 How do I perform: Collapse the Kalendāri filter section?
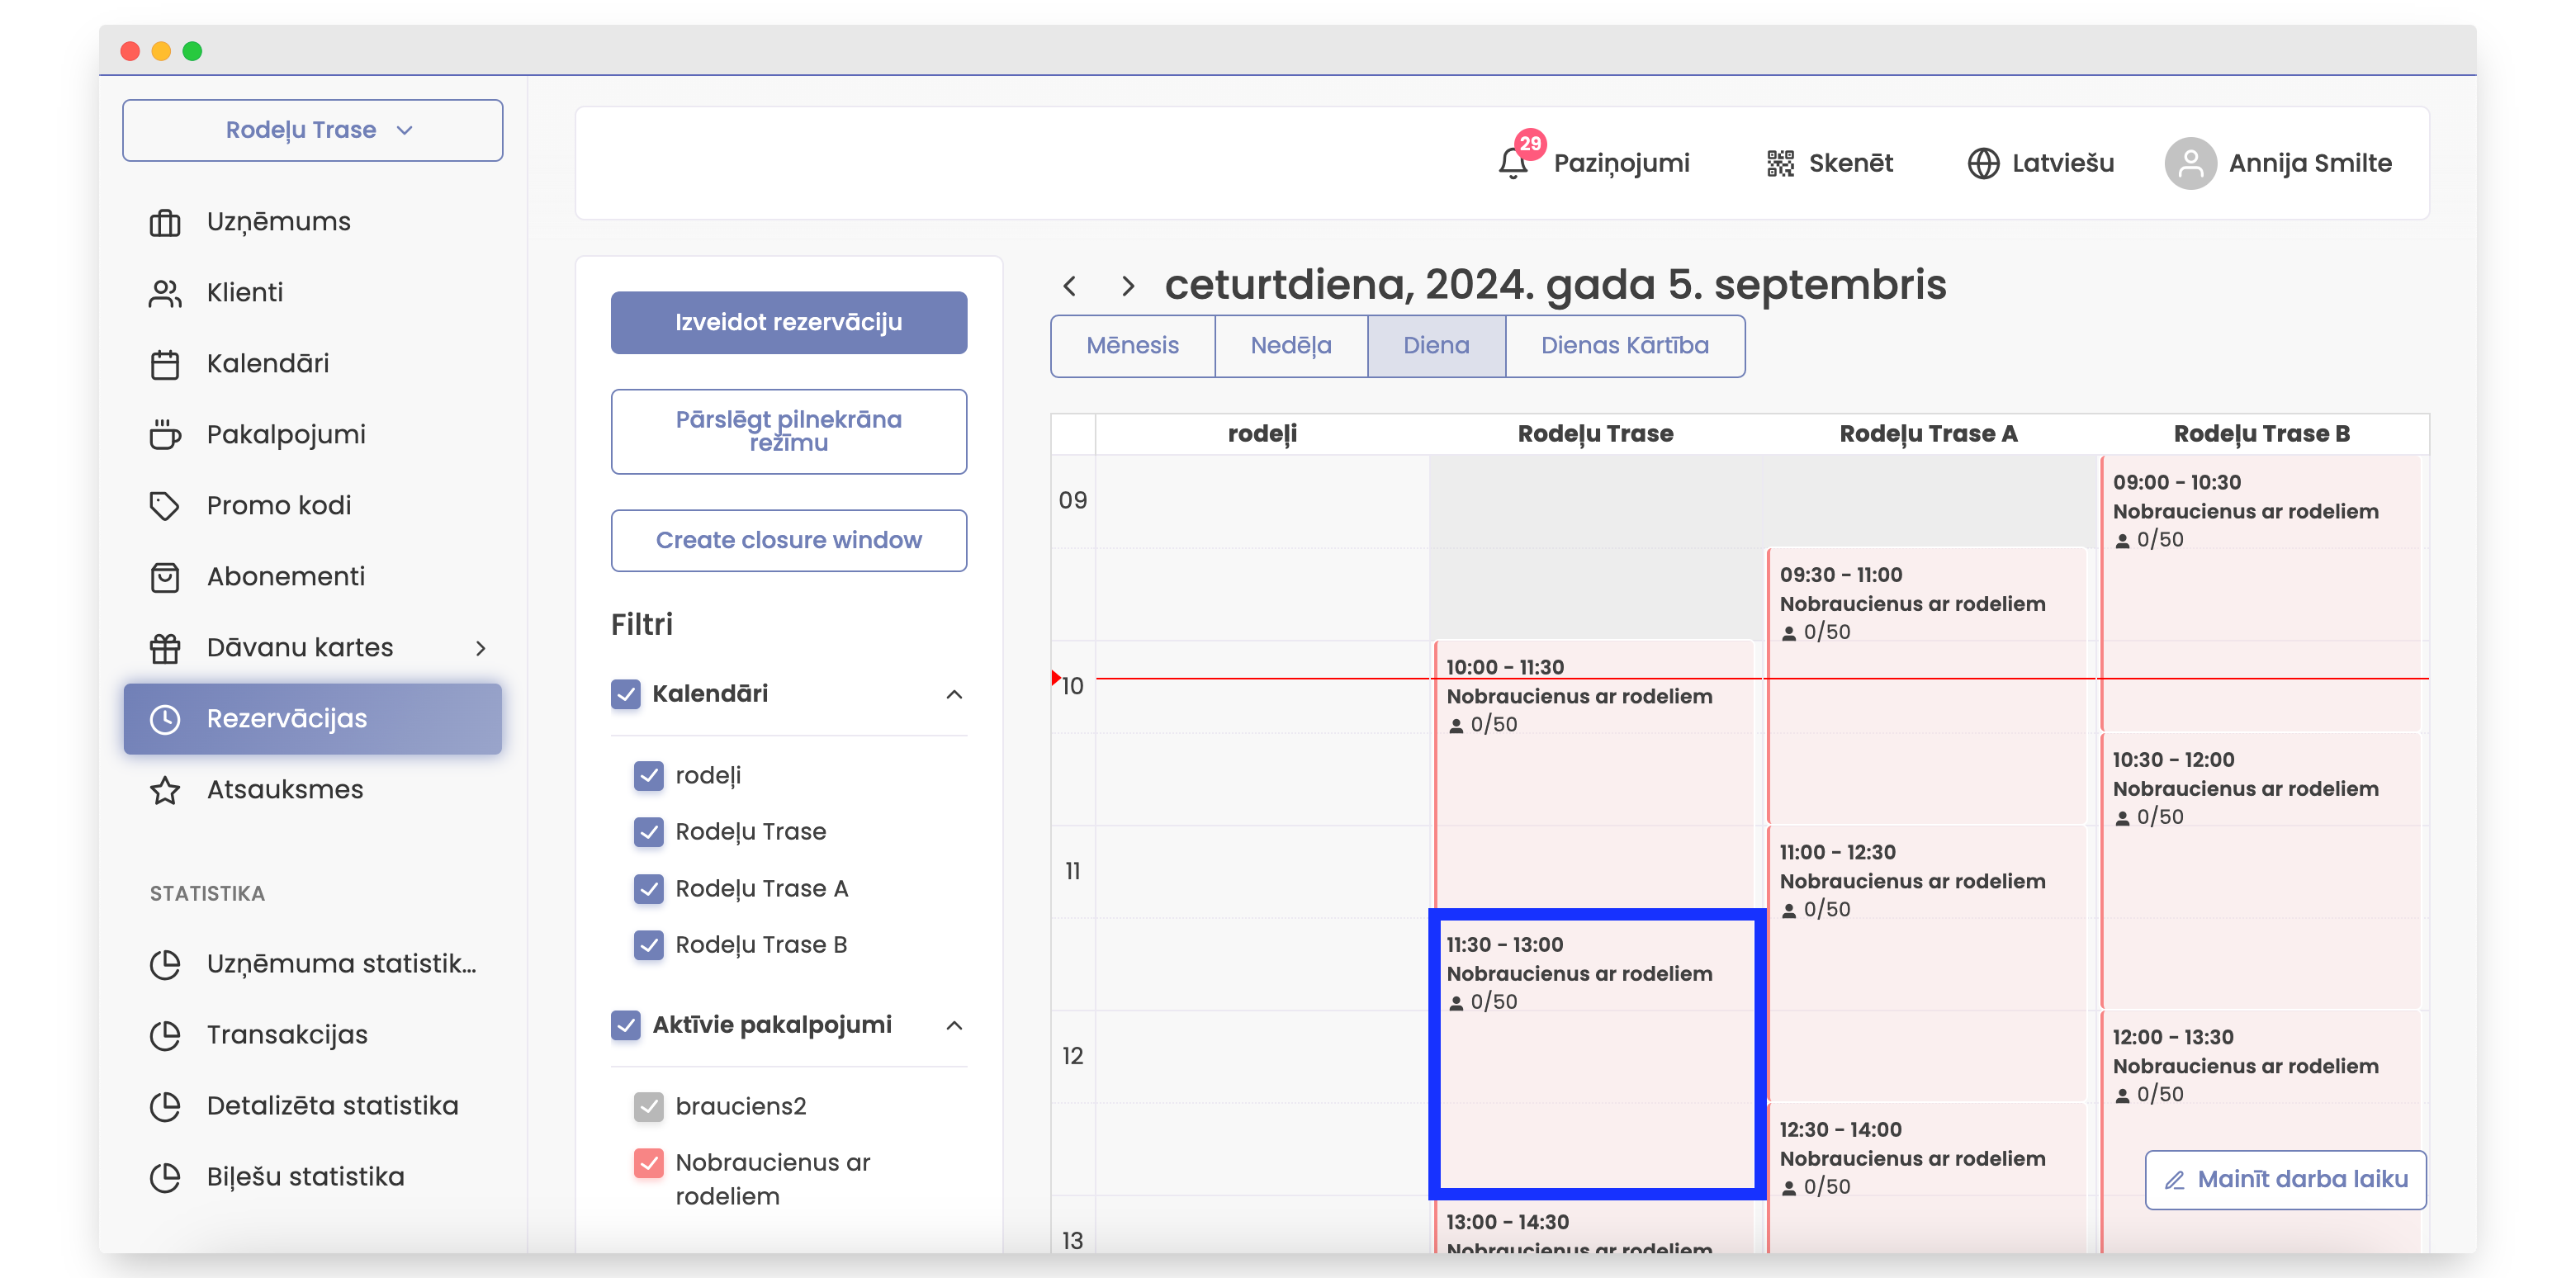point(954,694)
